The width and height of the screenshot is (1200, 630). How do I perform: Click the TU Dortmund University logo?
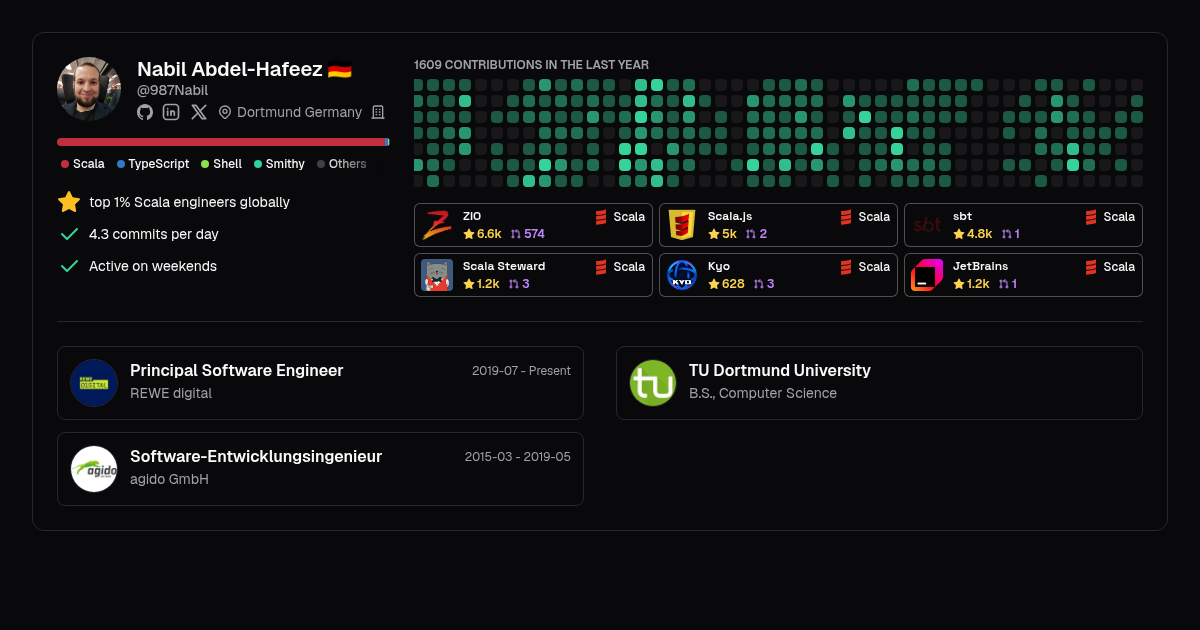pyautogui.click(x=653, y=383)
